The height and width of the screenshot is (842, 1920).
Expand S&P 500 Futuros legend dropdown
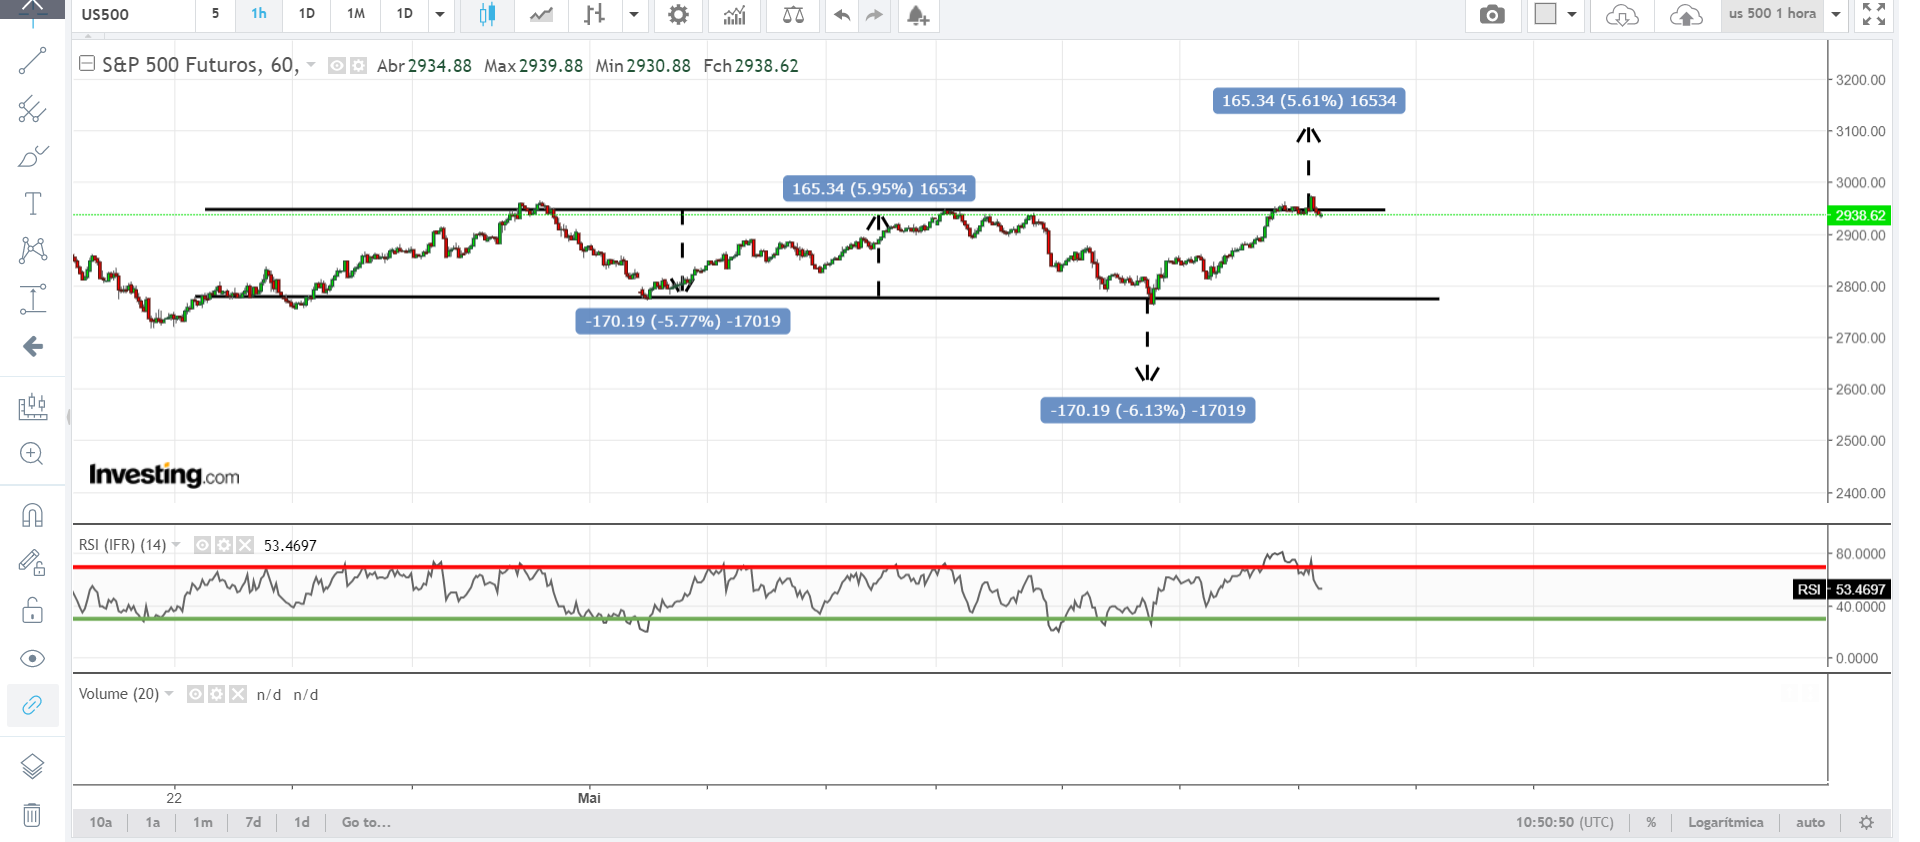pyautogui.click(x=311, y=66)
